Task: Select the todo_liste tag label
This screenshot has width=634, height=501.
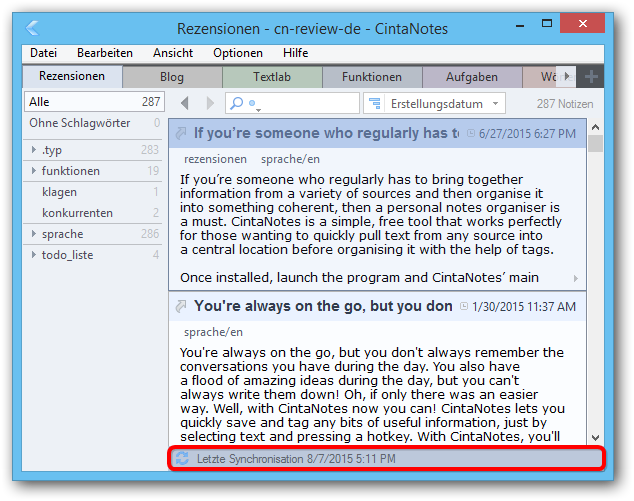Action: tap(68, 255)
